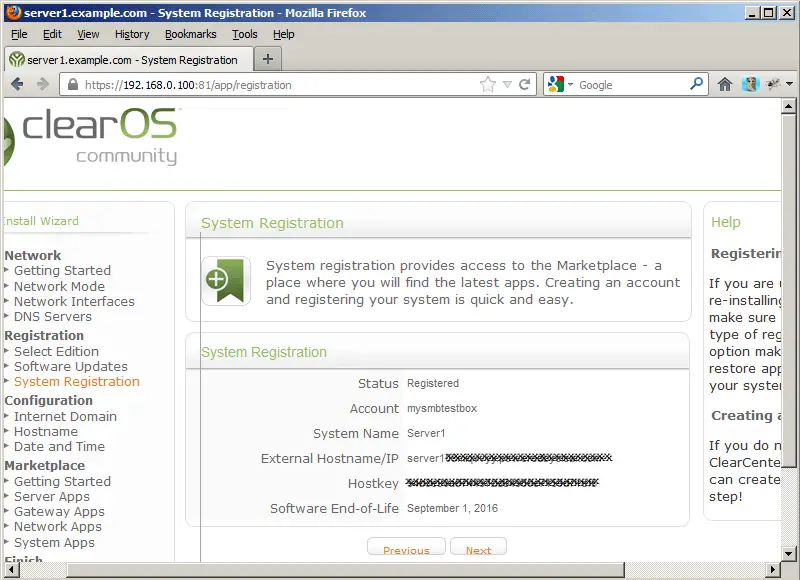The width and height of the screenshot is (800, 580).
Task: Click the add-on icon left of the toolbar dropdown arrow
Action: (773, 84)
